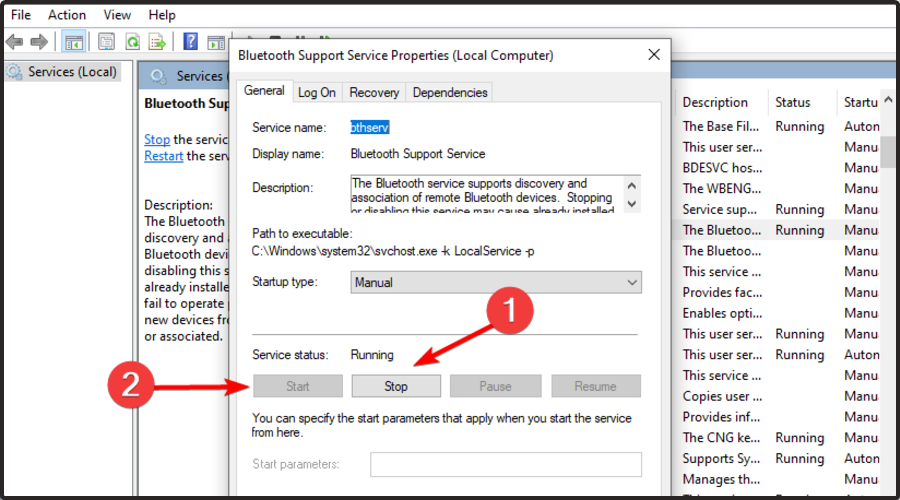Open the Startup type dropdown
This screenshot has width=900, height=500.
(x=496, y=282)
